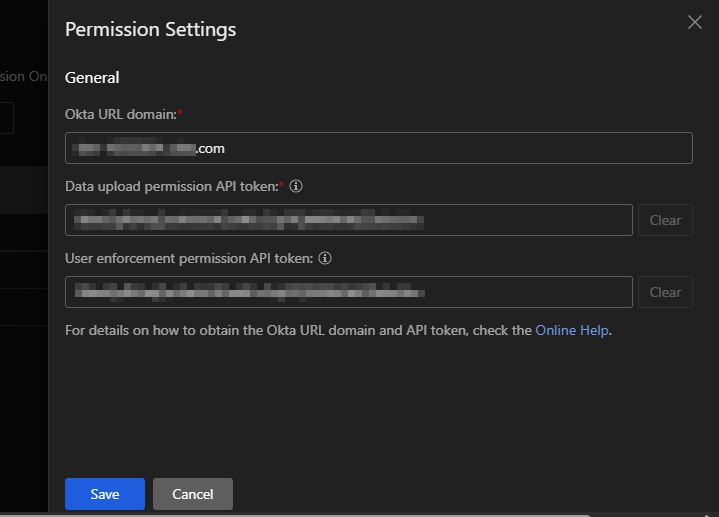Click the cut-off 'sion On' background text
The width and height of the screenshot is (719, 517).
tap(22, 77)
